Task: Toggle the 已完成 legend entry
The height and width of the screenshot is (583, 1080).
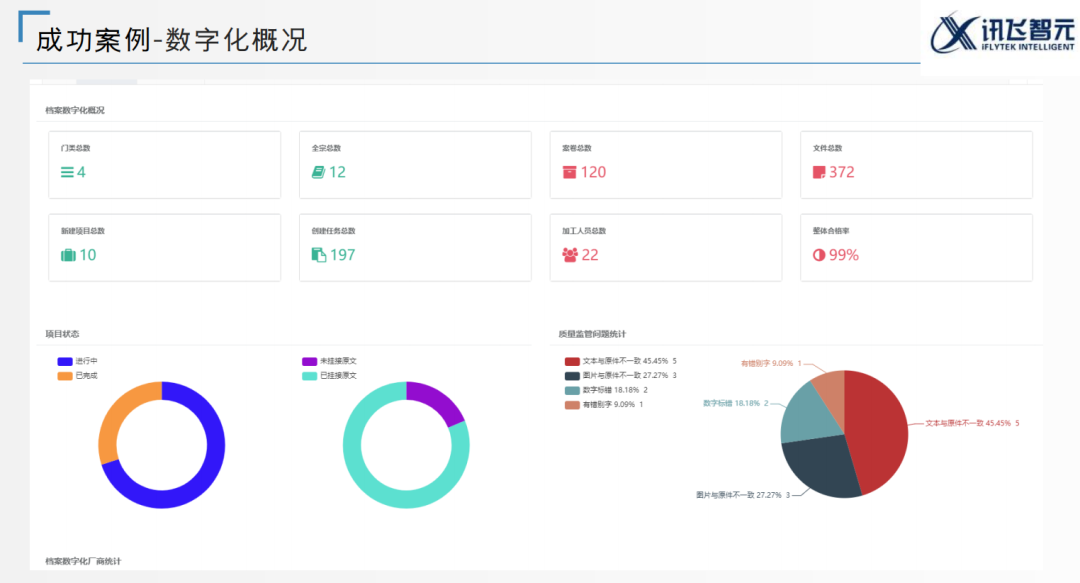Action: [x=78, y=376]
